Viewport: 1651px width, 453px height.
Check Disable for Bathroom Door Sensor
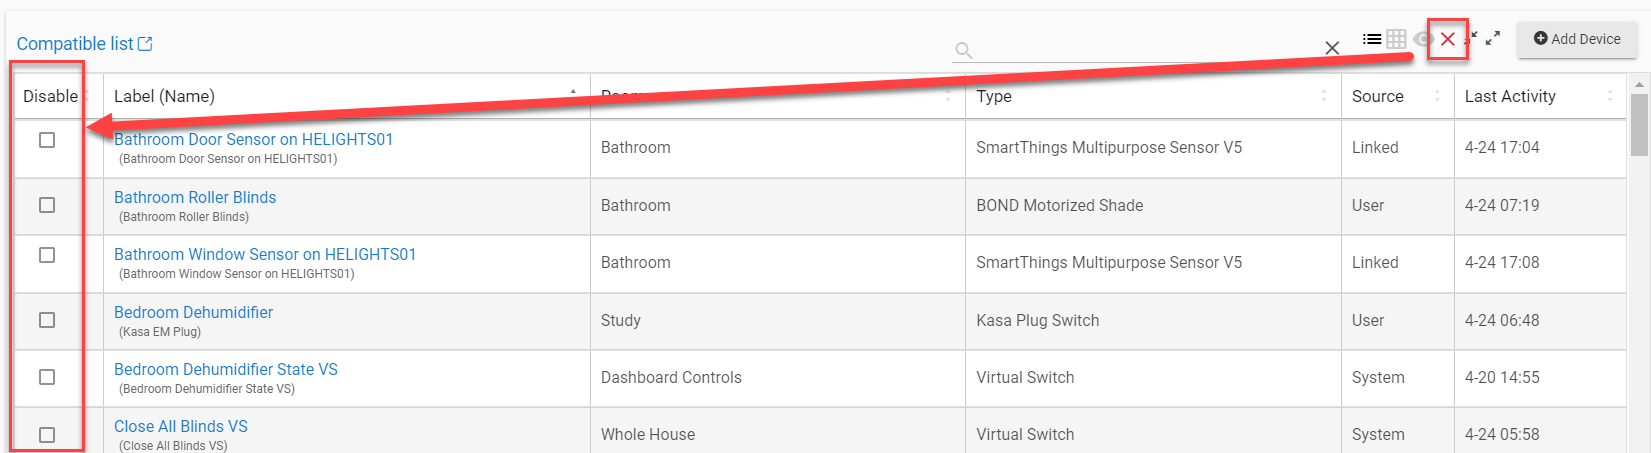(47, 140)
